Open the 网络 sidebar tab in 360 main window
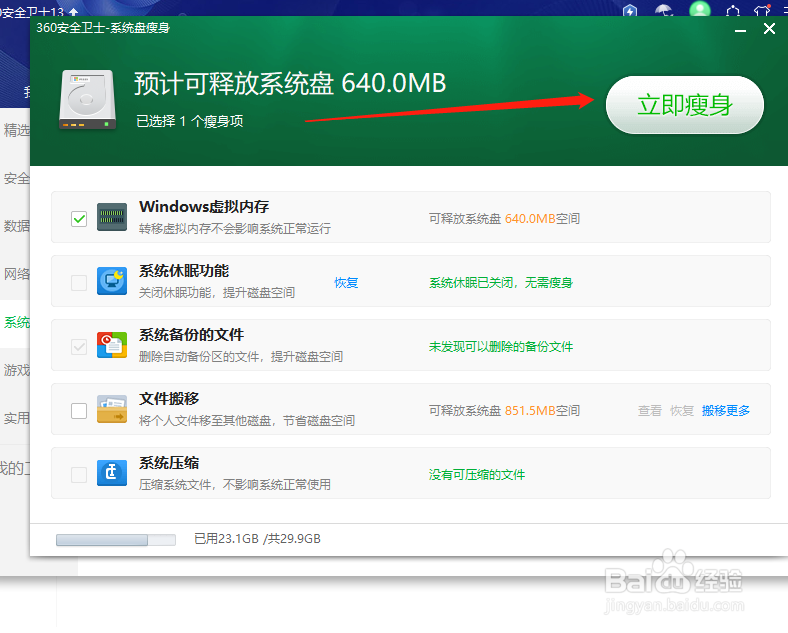Image resolution: width=788 pixels, height=633 pixels. (x=15, y=274)
